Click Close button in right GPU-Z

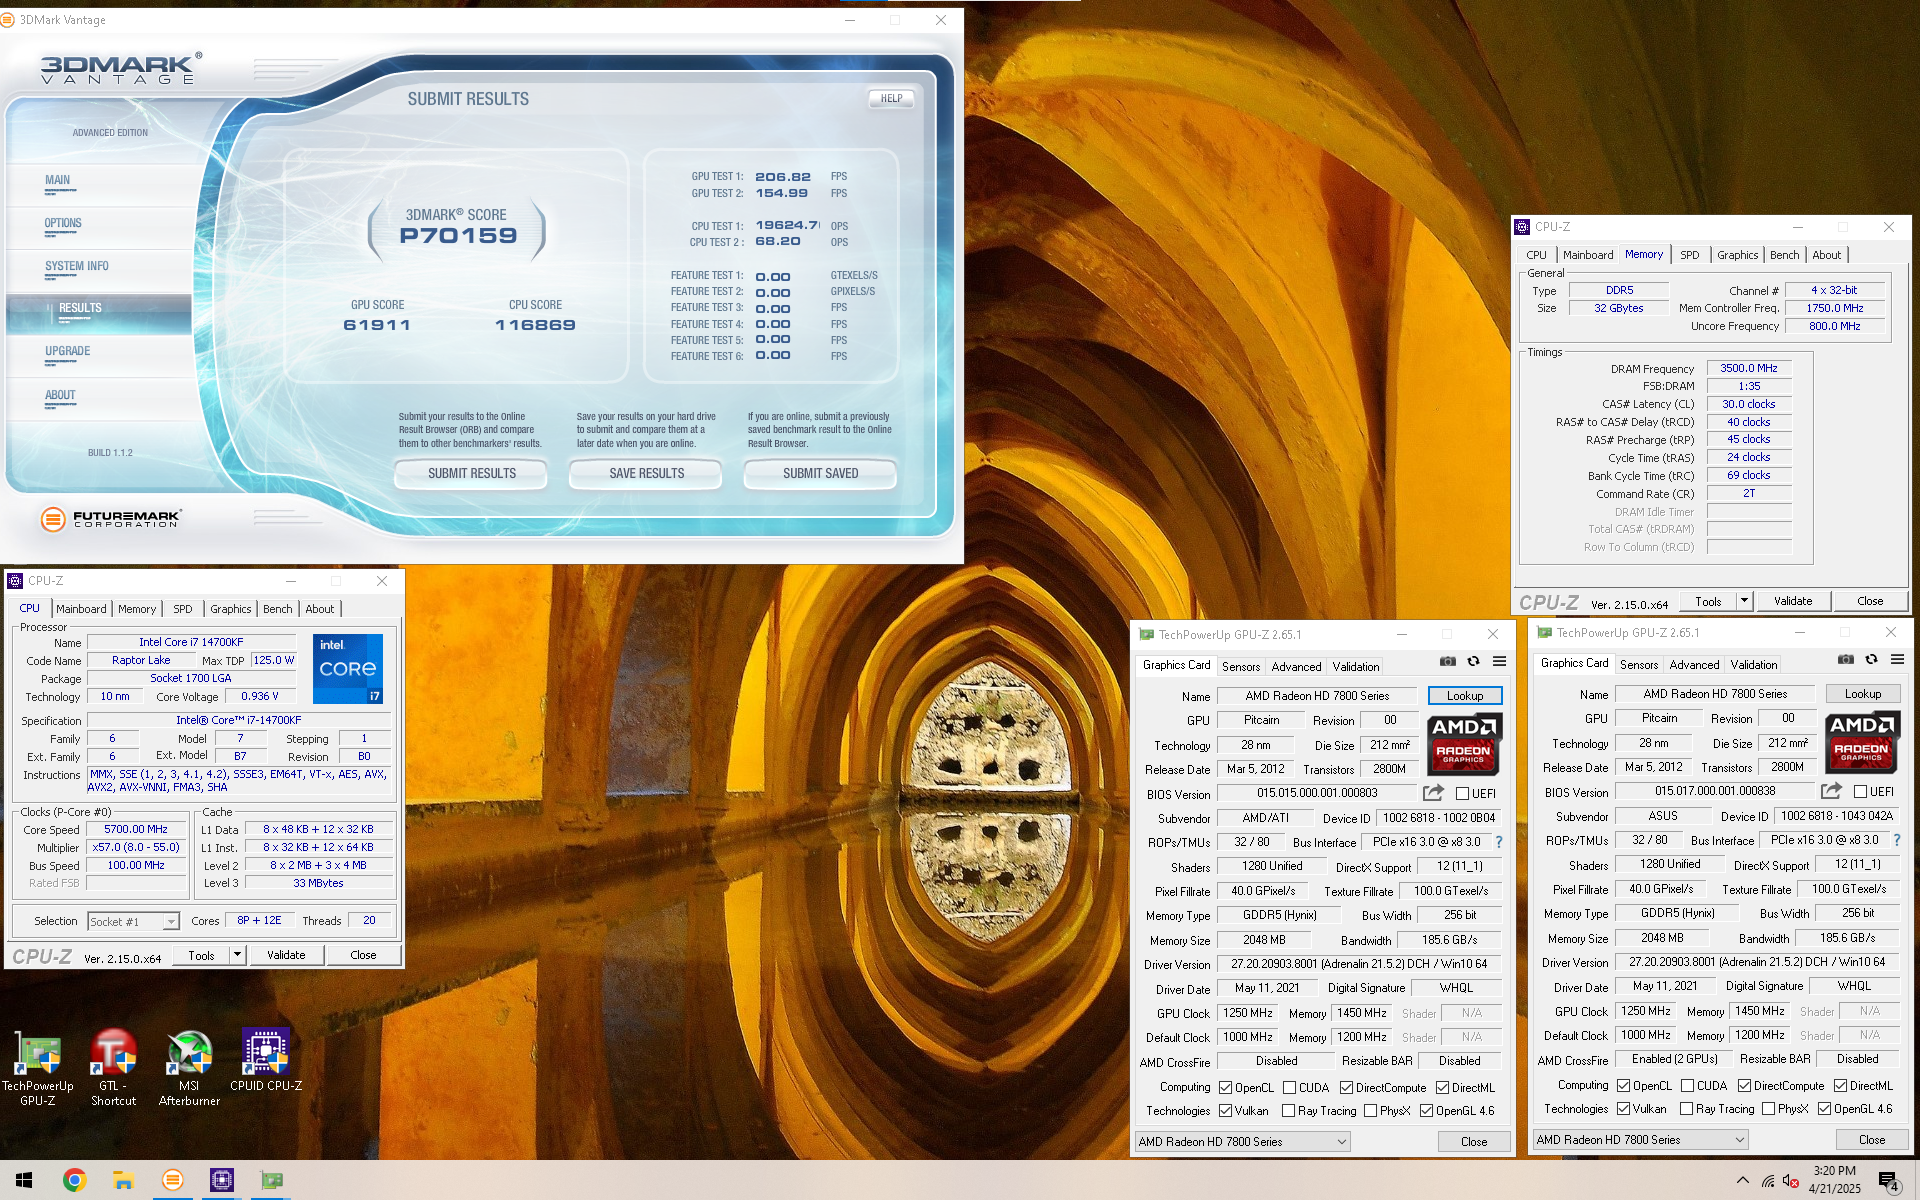(1871, 1140)
